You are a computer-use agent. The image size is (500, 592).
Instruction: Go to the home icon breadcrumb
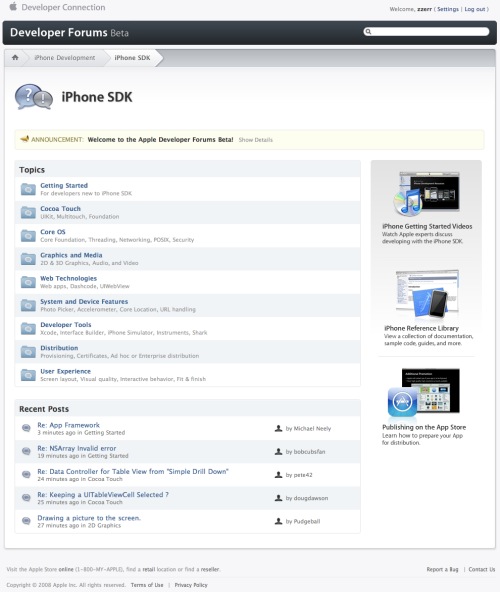pos(15,57)
